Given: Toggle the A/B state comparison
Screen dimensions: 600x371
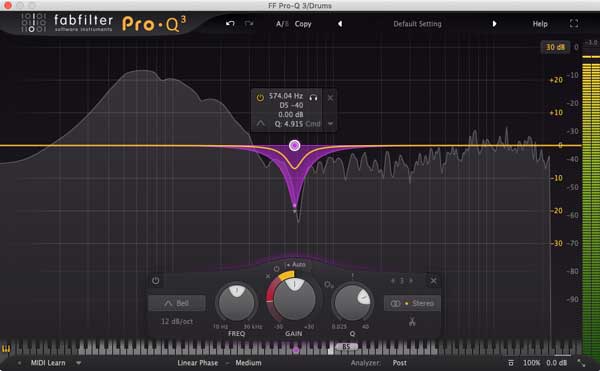Looking at the screenshot, I should pos(281,24).
